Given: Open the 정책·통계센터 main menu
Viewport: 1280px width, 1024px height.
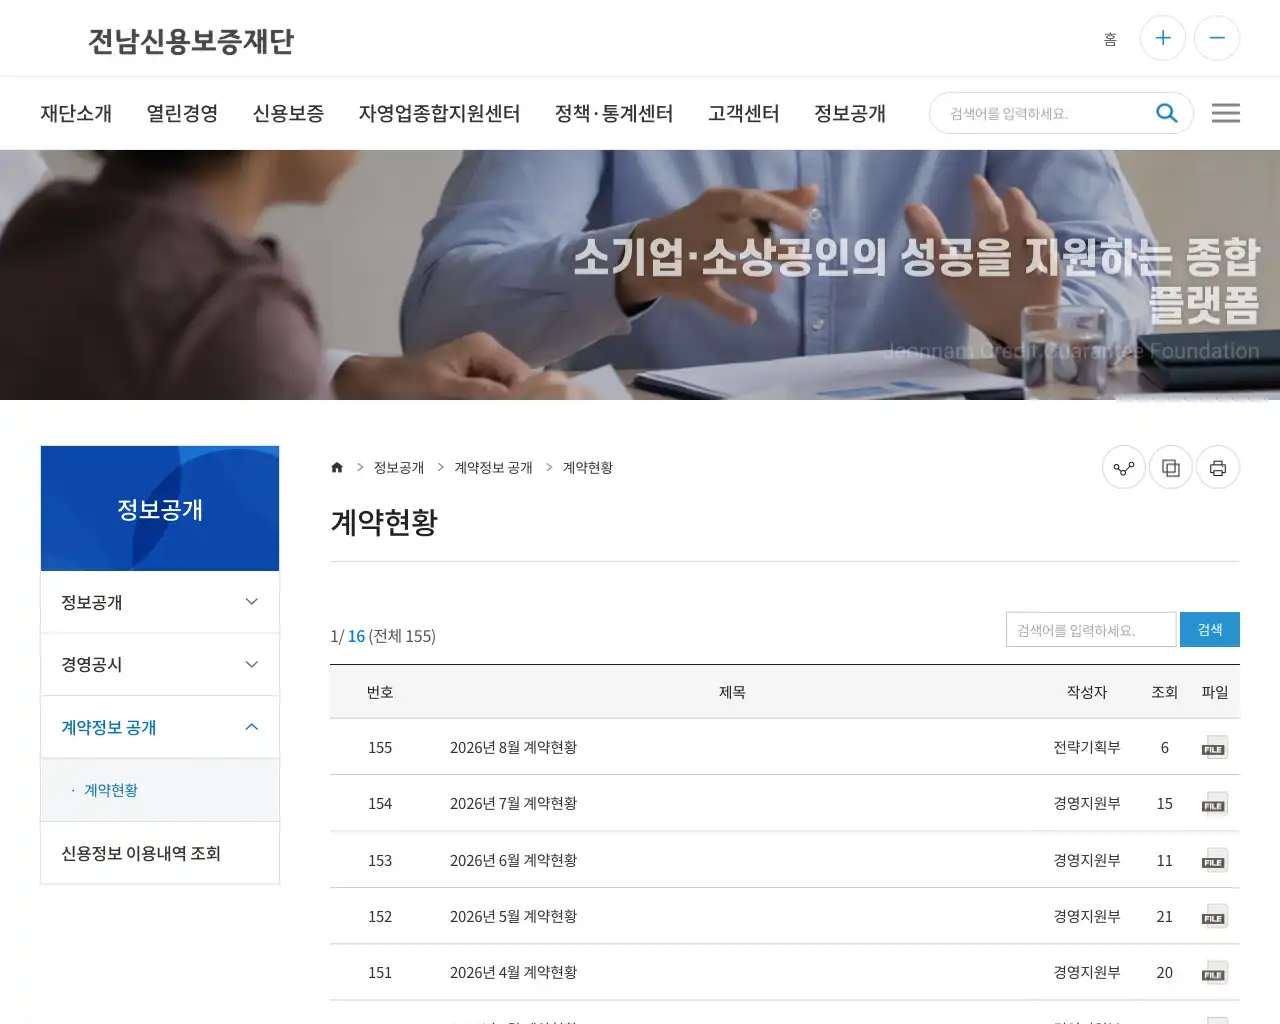Looking at the screenshot, I should point(614,113).
